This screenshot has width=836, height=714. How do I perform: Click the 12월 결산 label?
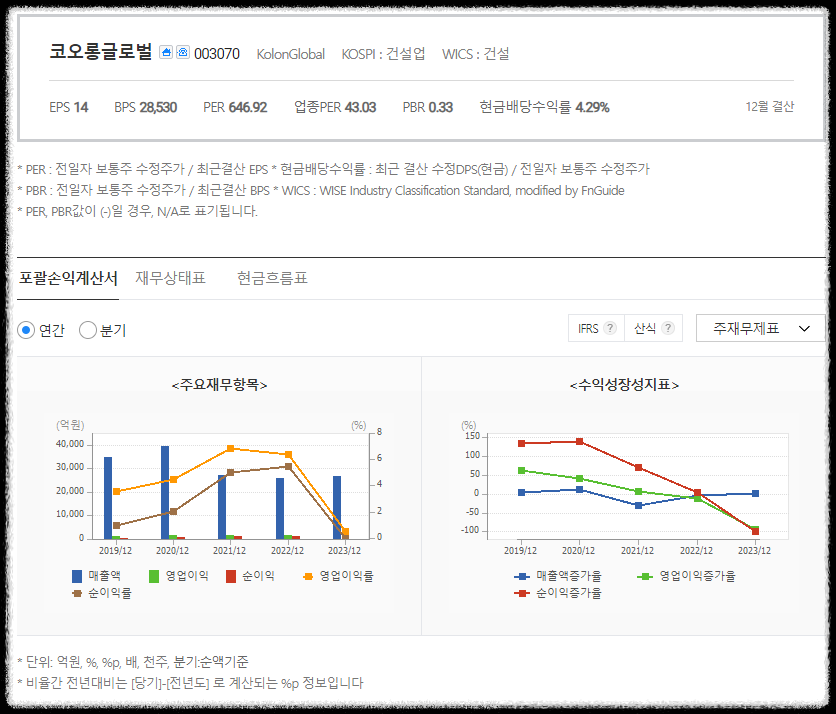pyautogui.click(x=769, y=107)
